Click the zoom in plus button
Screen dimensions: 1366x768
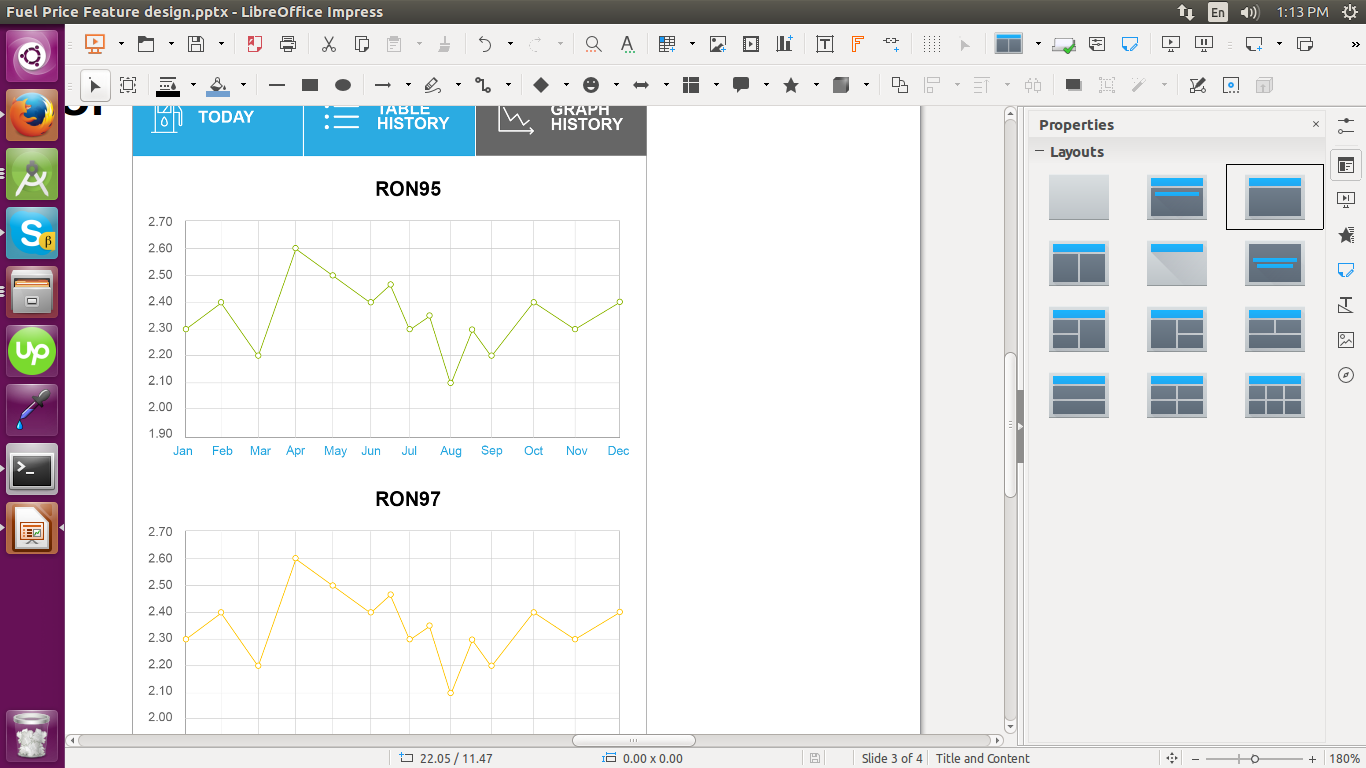[x=1312, y=759]
